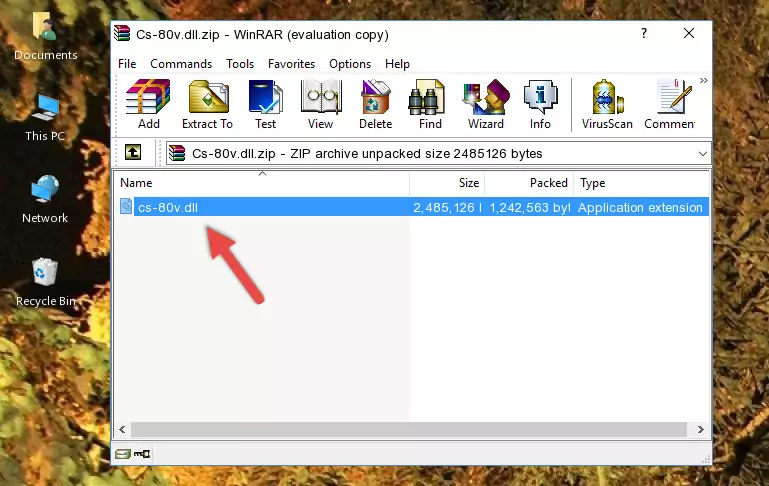Sort by the Name column header

coord(262,183)
